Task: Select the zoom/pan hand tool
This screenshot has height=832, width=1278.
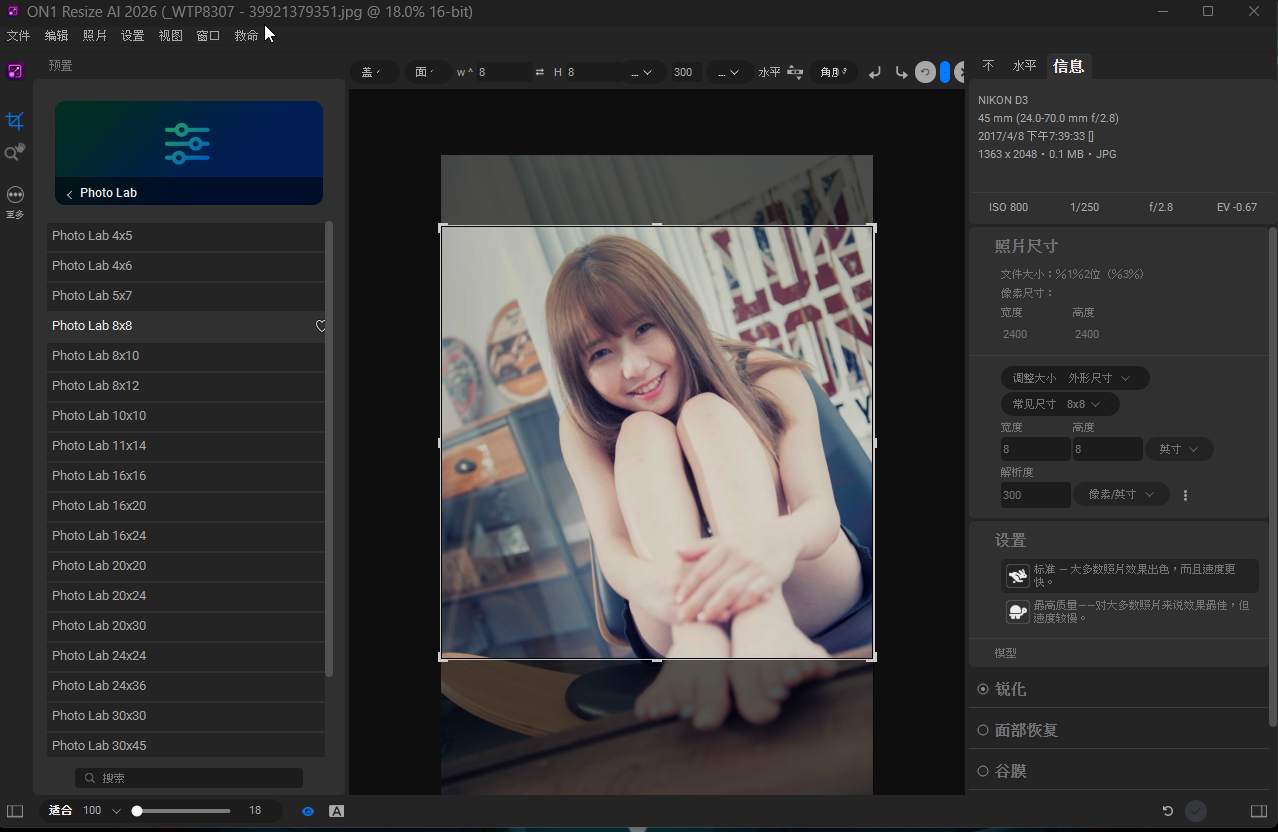Action: coord(15,152)
